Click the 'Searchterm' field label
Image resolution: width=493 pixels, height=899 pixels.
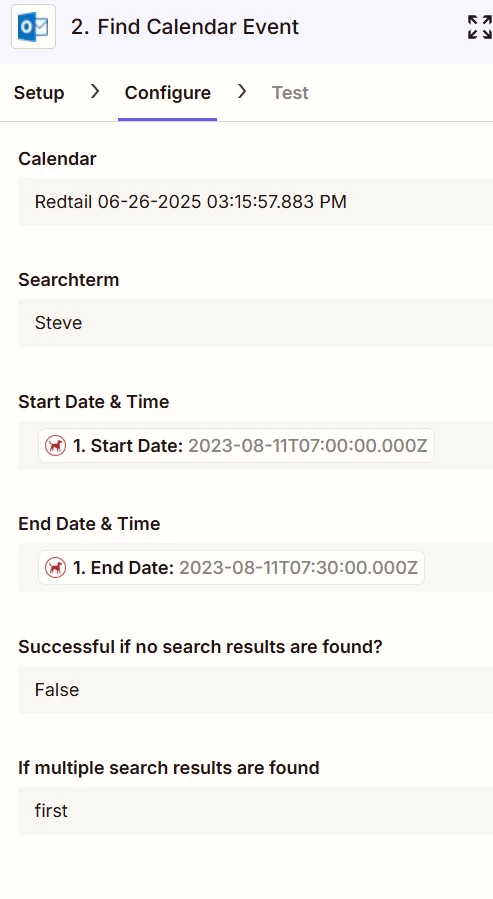click(69, 280)
